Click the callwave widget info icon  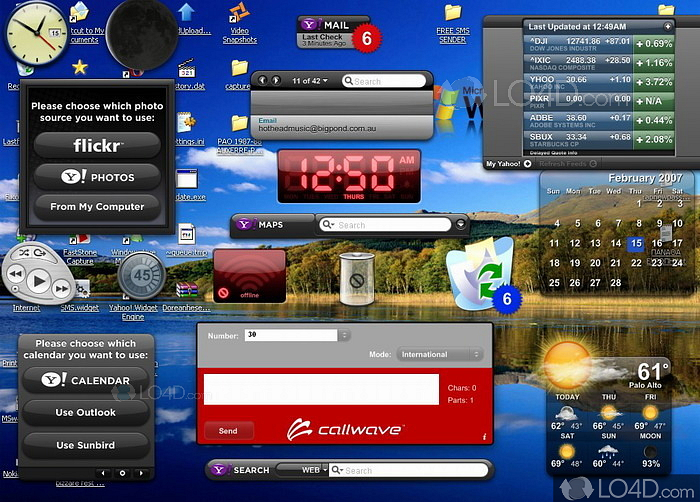click(x=484, y=437)
